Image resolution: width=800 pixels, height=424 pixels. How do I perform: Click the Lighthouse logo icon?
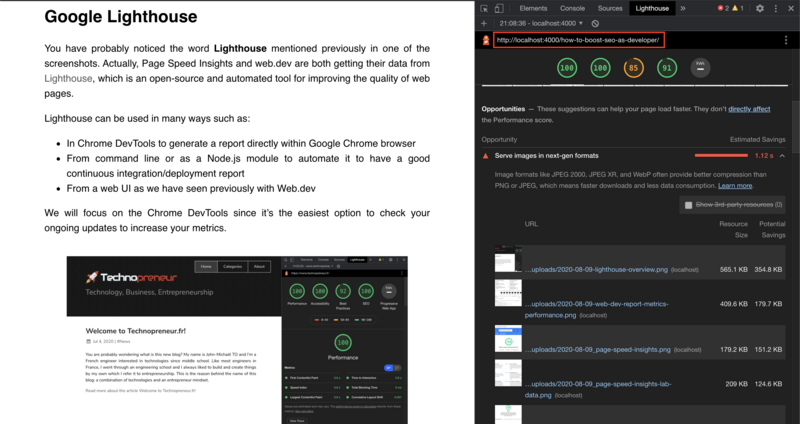486,40
